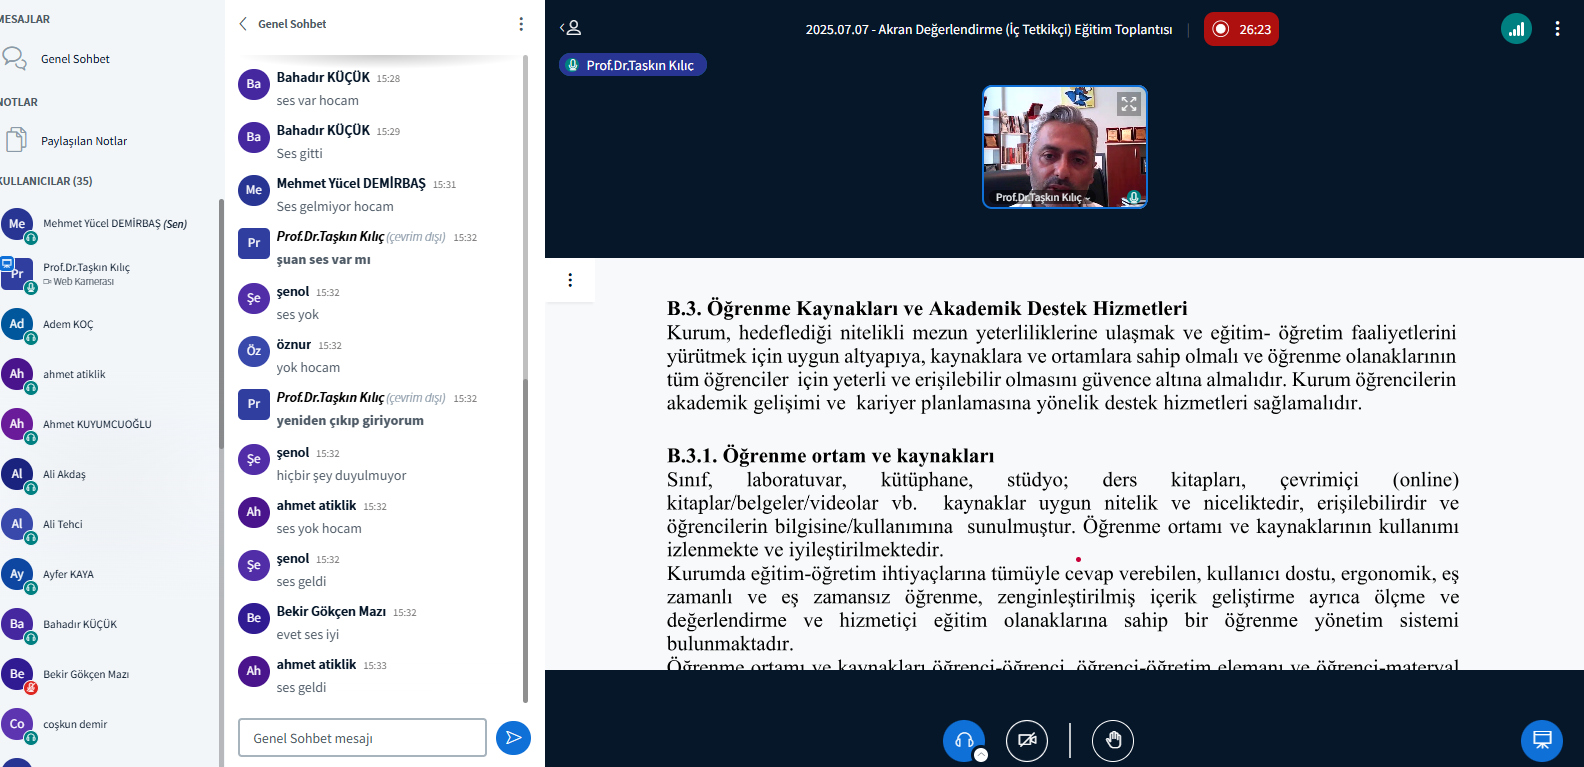Click the Prof.Dr.Taşkın Kılıç talking indicator

tap(632, 65)
